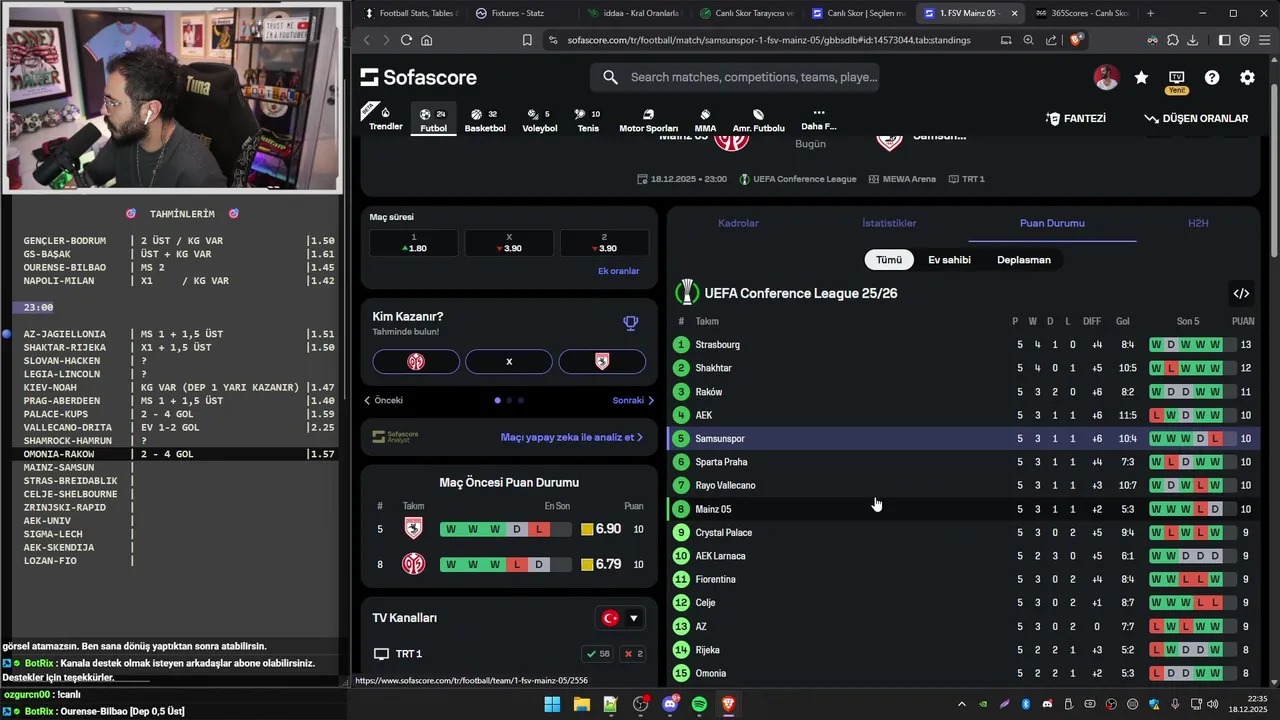This screenshot has height=720, width=1280.
Task: Click Maçı yapay zeka ile analiz et
Action: (572, 437)
